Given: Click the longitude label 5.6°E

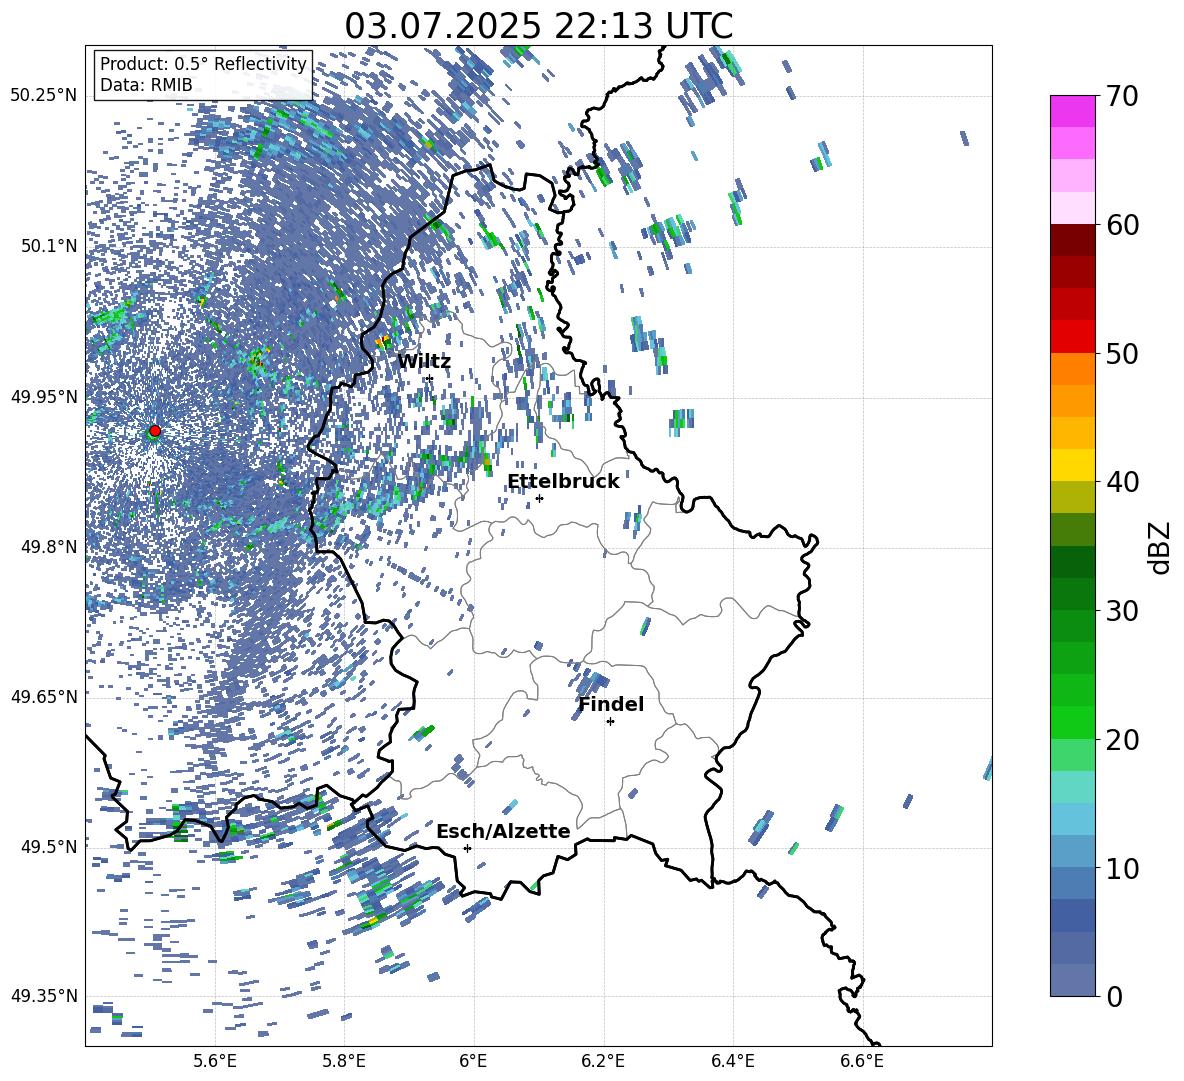Looking at the screenshot, I should coord(214,1061).
